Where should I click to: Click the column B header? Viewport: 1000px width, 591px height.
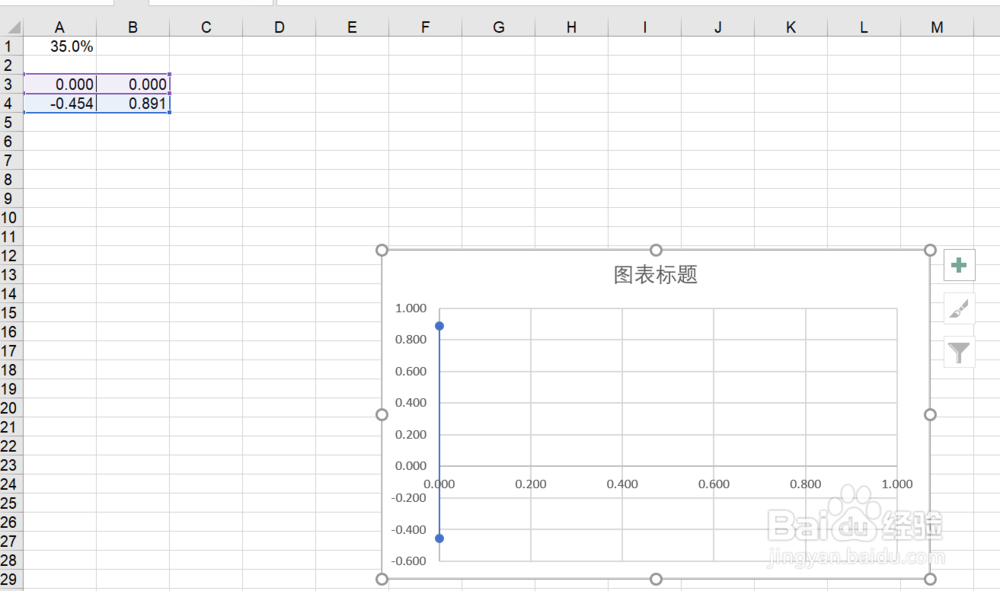pos(133,27)
